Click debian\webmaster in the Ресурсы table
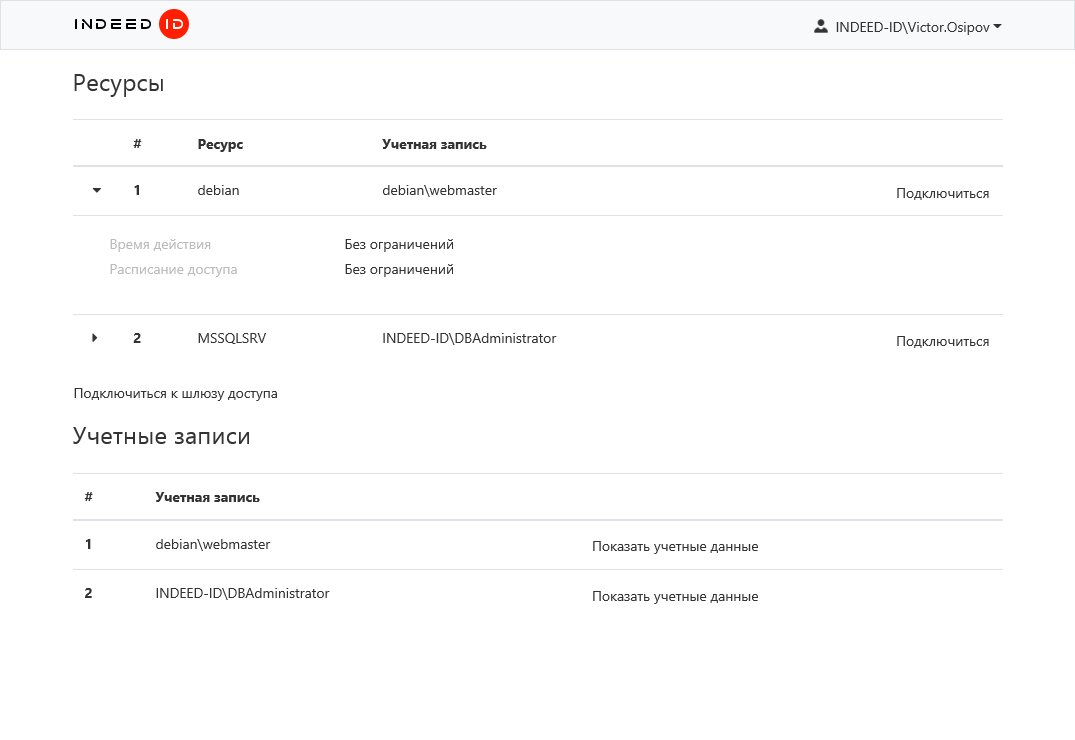This screenshot has width=1075, height=740. point(439,190)
